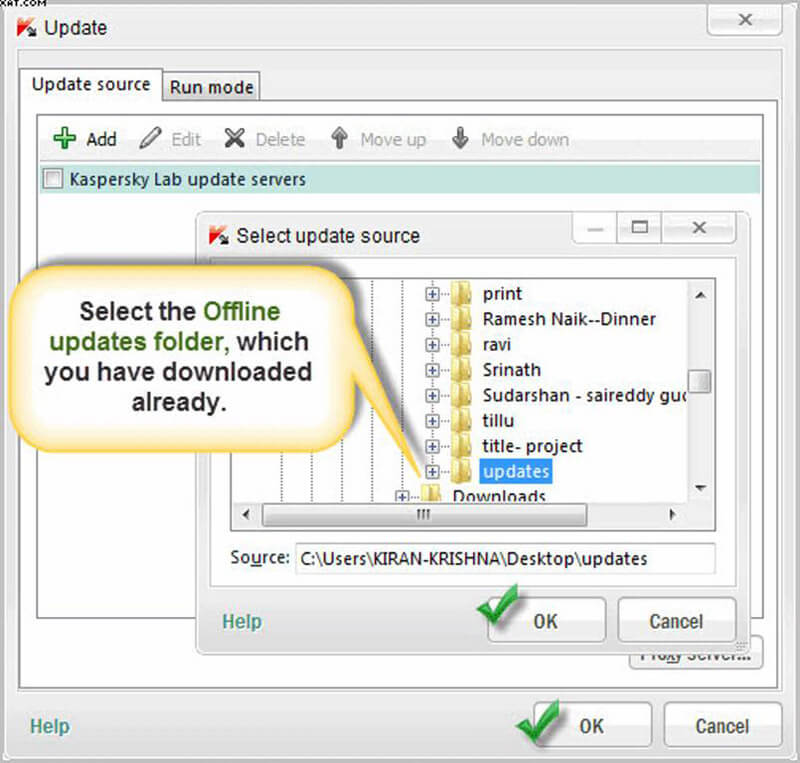Click the Move down arrow icon
This screenshot has width=800, height=763.
click(460, 138)
